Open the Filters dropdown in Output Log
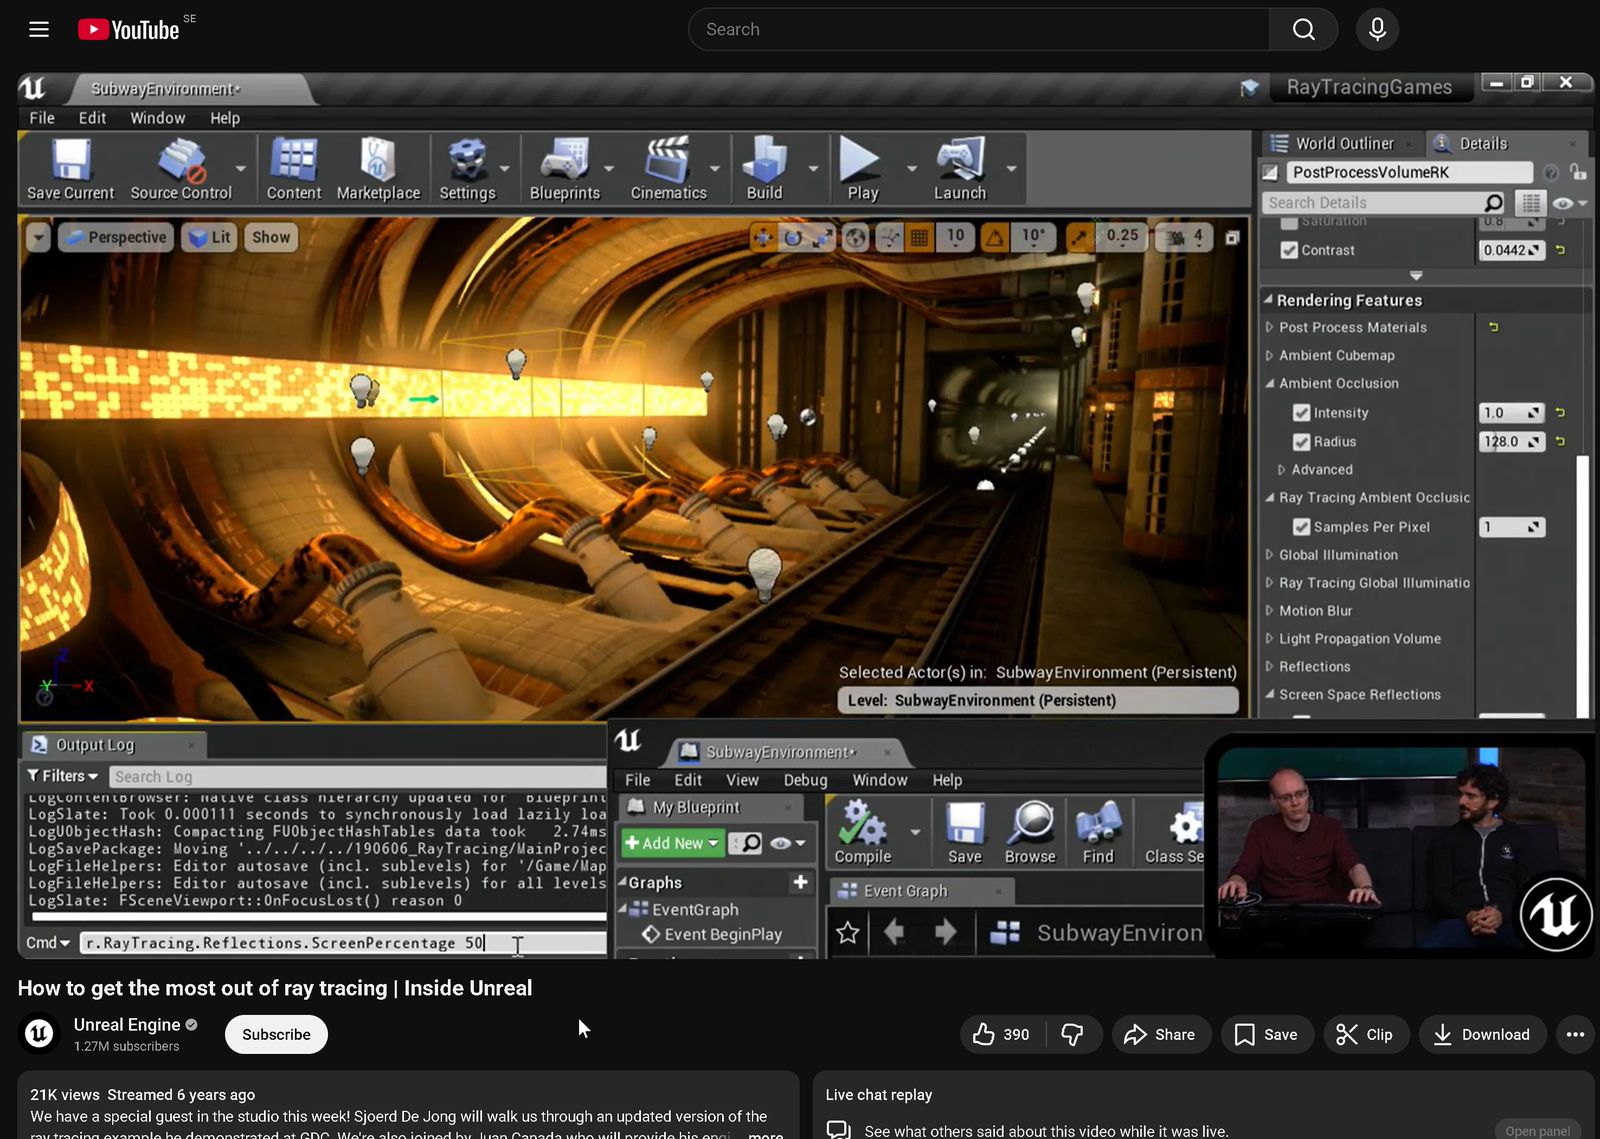Viewport: 1600px width, 1139px height. click(63, 776)
